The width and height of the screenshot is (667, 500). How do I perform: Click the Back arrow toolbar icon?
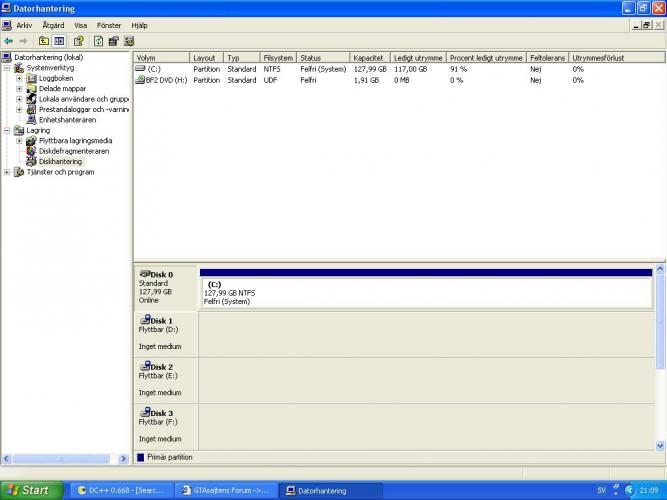(9, 41)
